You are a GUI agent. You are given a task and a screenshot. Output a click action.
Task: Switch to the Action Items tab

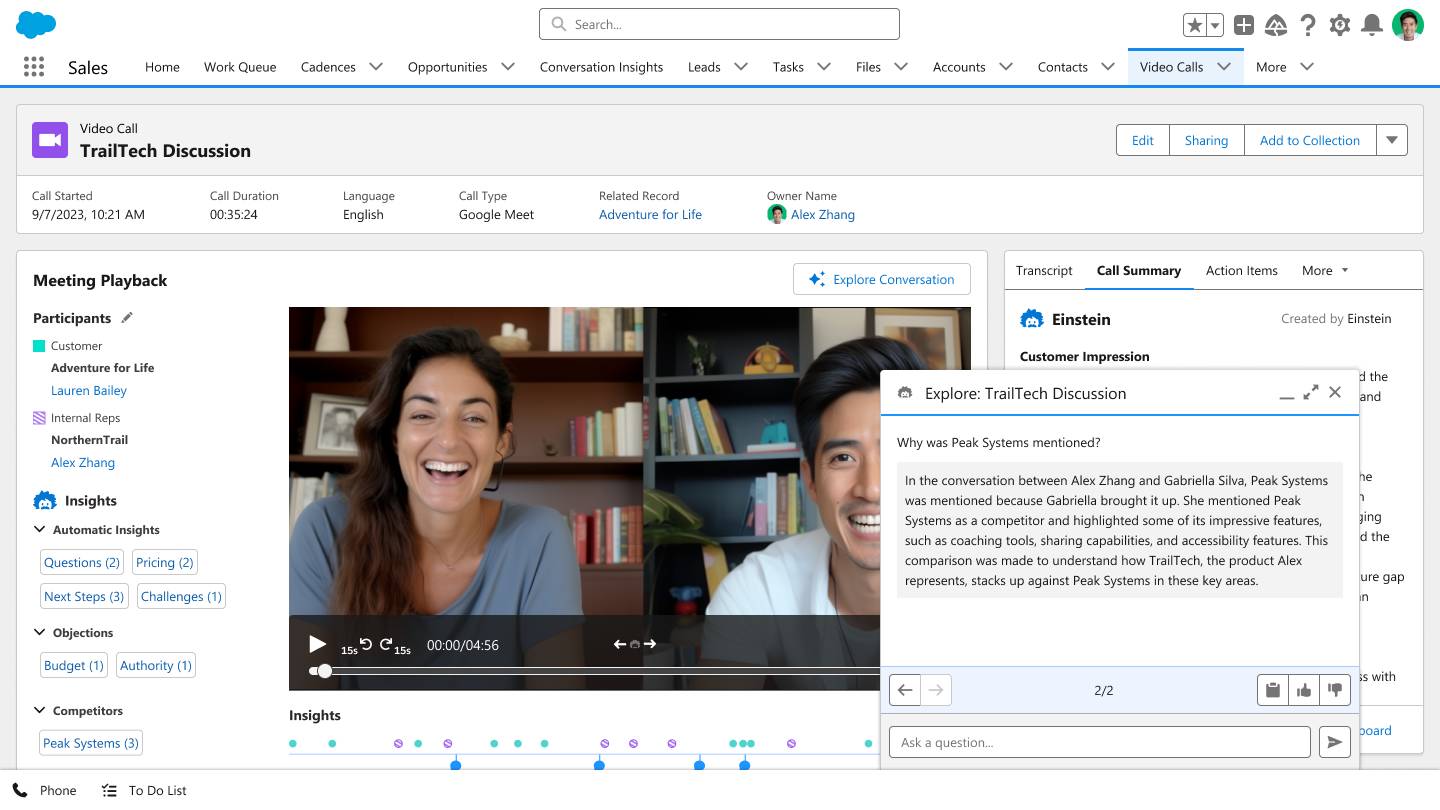click(1241, 270)
